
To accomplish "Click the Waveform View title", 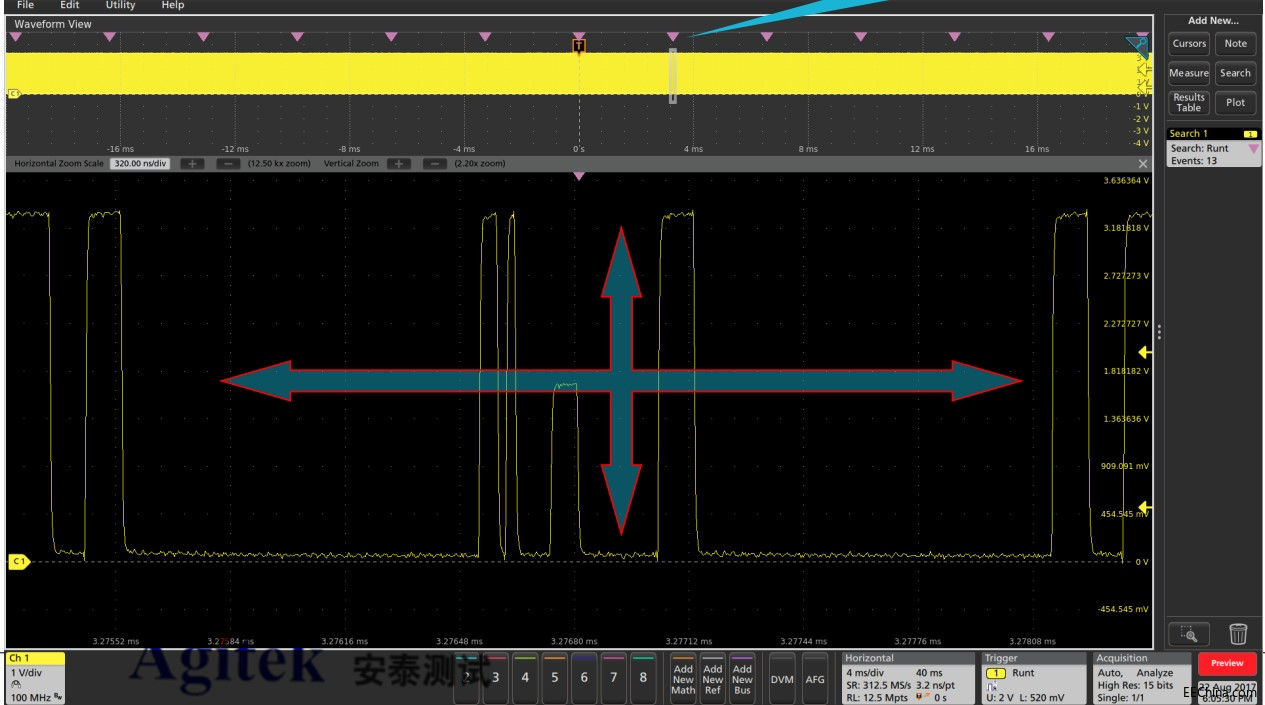I will coord(53,24).
